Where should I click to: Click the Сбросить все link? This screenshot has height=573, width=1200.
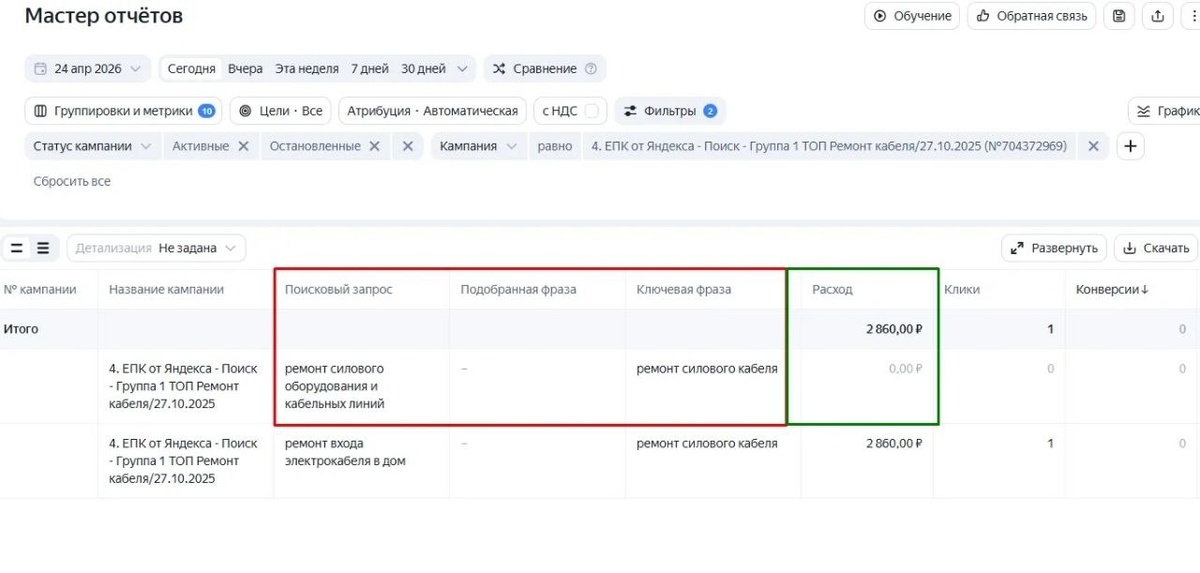[x=72, y=182]
